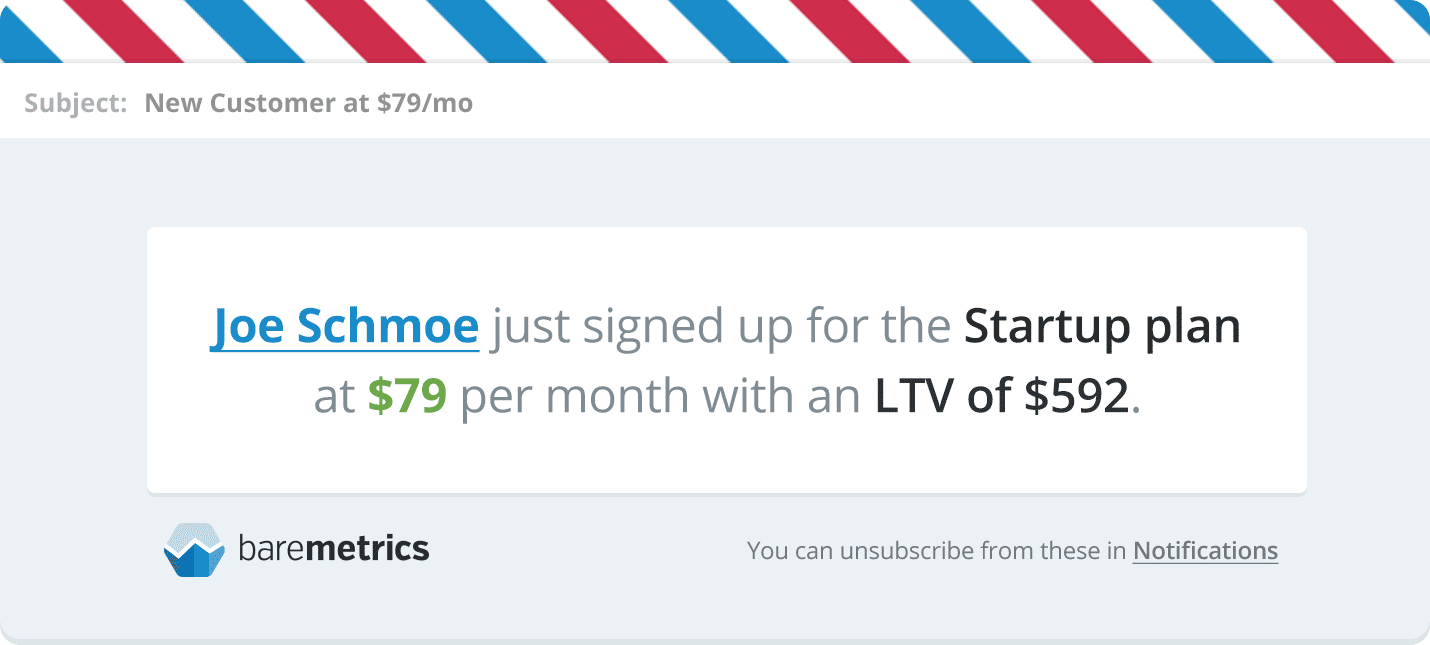The width and height of the screenshot is (1430, 645).
Task: Click the bold "Startup plan" text
Action: pos(1102,329)
